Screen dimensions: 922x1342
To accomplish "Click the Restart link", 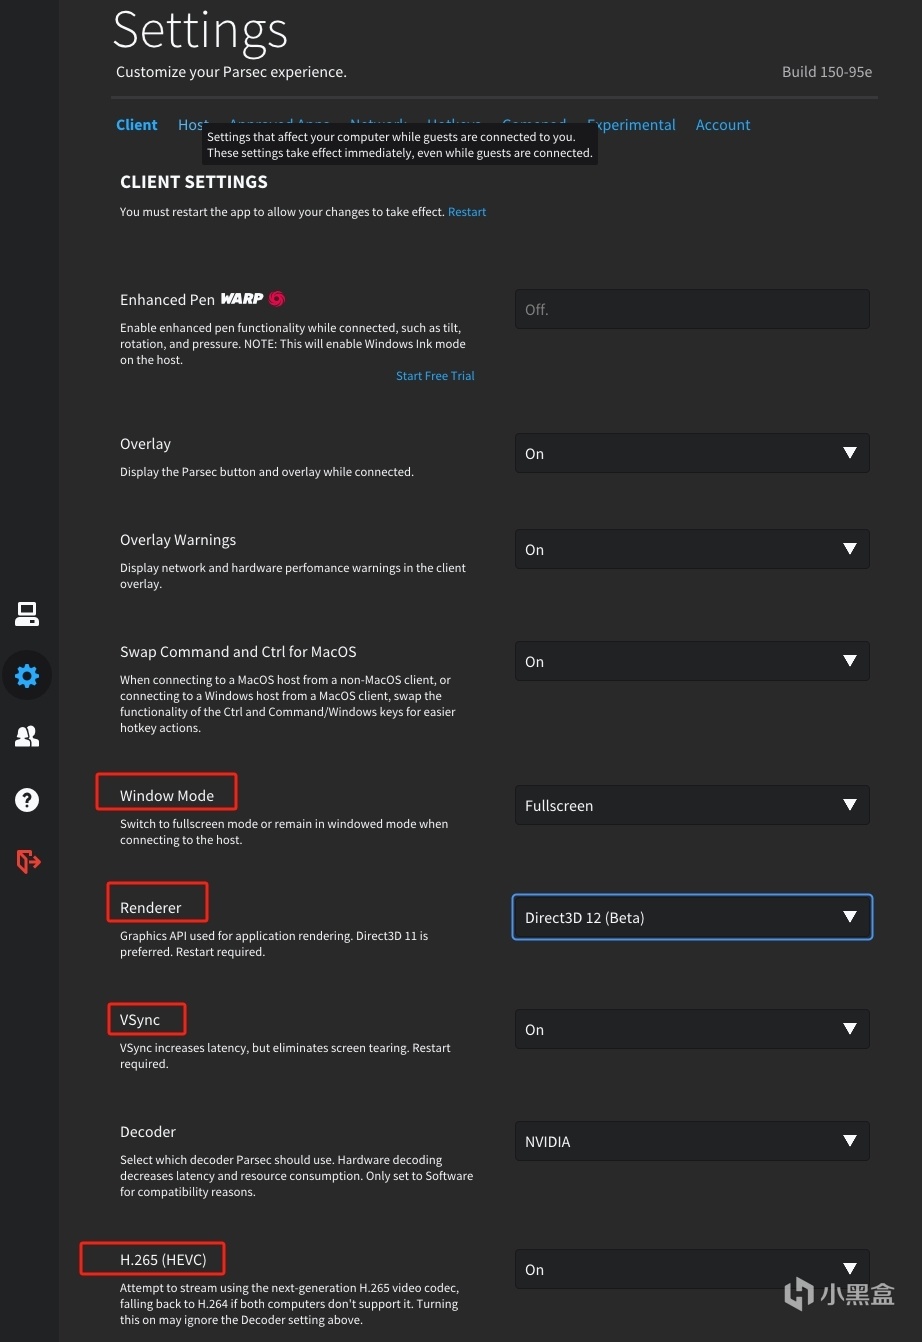I will click(467, 212).
